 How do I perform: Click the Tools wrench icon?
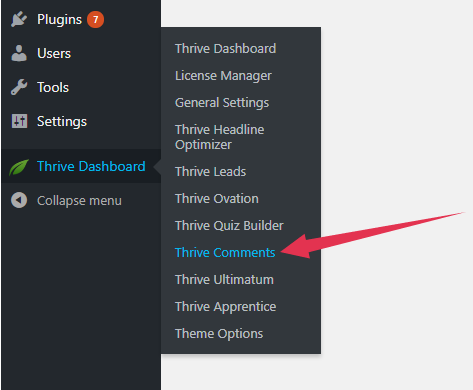tap(19, 87)
